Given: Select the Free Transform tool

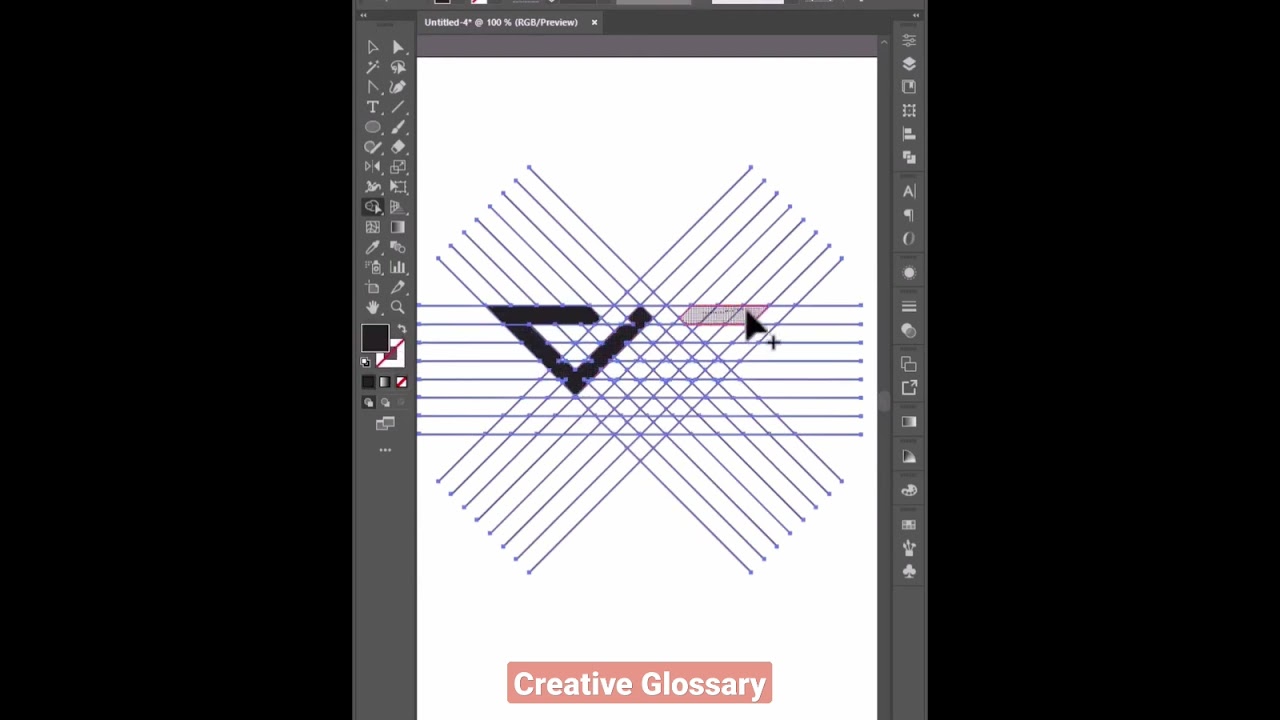Looking at the screenshot, I should [x=398, y=187].
